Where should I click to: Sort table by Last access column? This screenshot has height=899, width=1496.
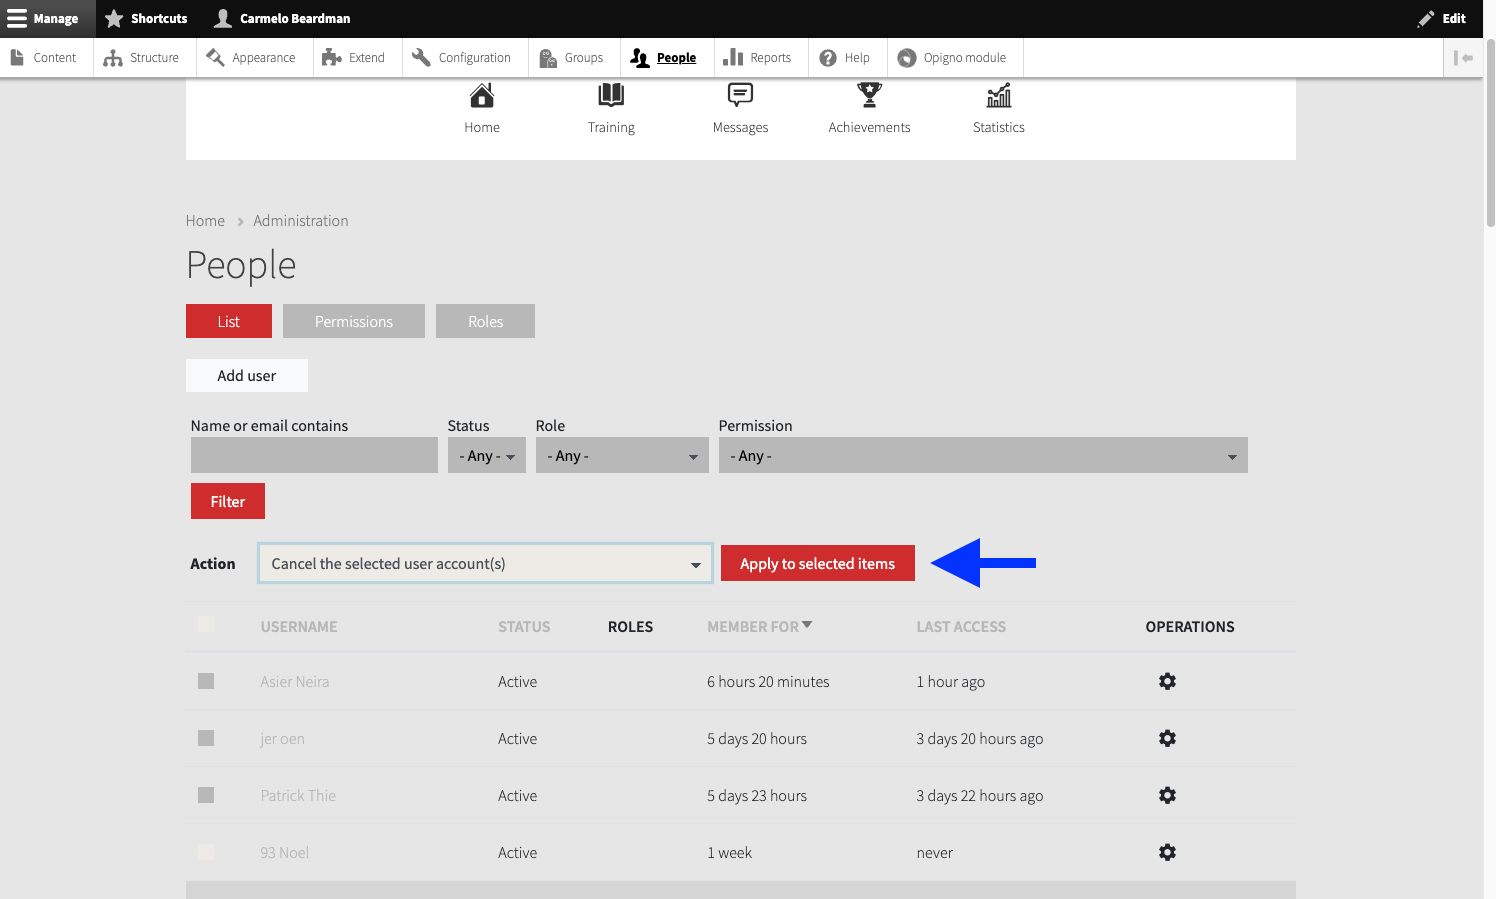[961, 627]
